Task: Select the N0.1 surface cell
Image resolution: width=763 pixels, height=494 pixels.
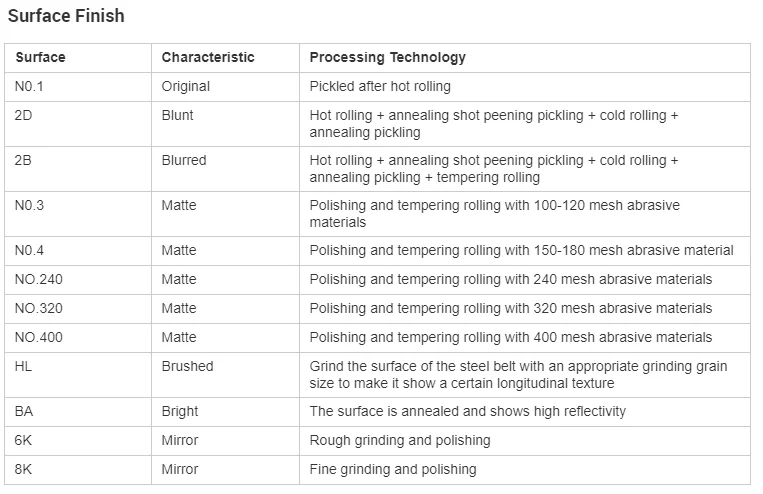Action: 30,87
